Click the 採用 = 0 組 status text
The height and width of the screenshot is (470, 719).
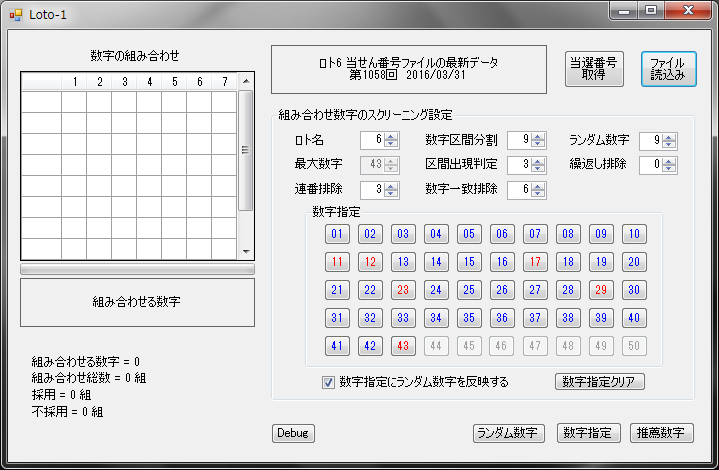61,395
